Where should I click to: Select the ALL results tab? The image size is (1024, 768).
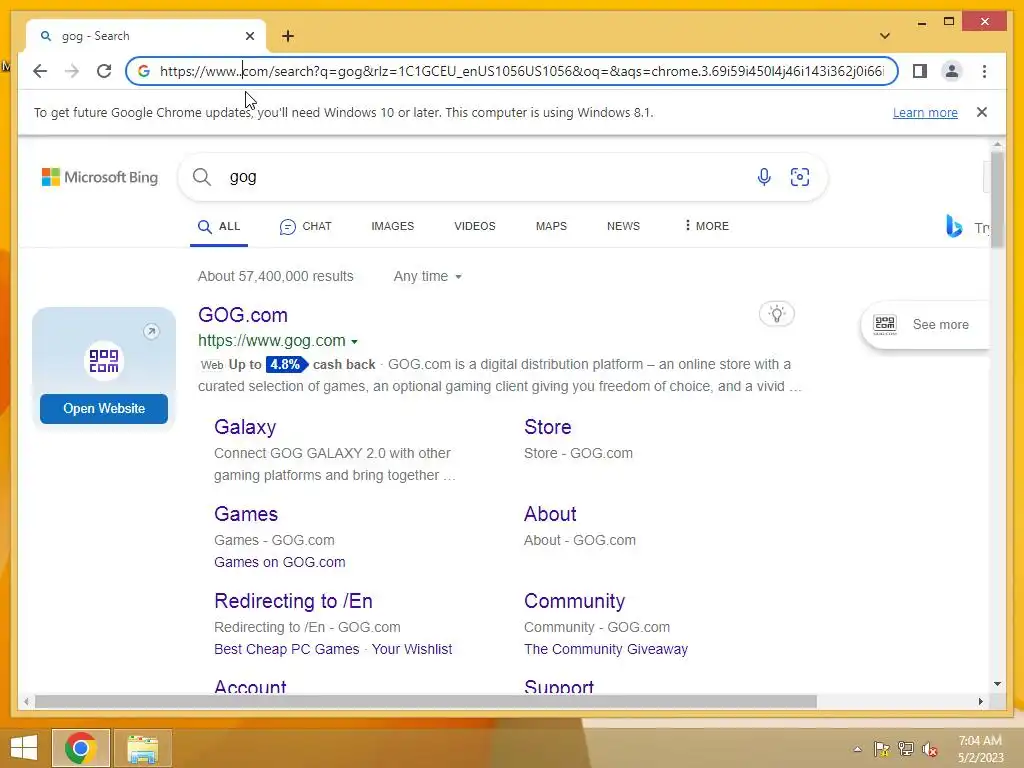(x=219, y=226)
